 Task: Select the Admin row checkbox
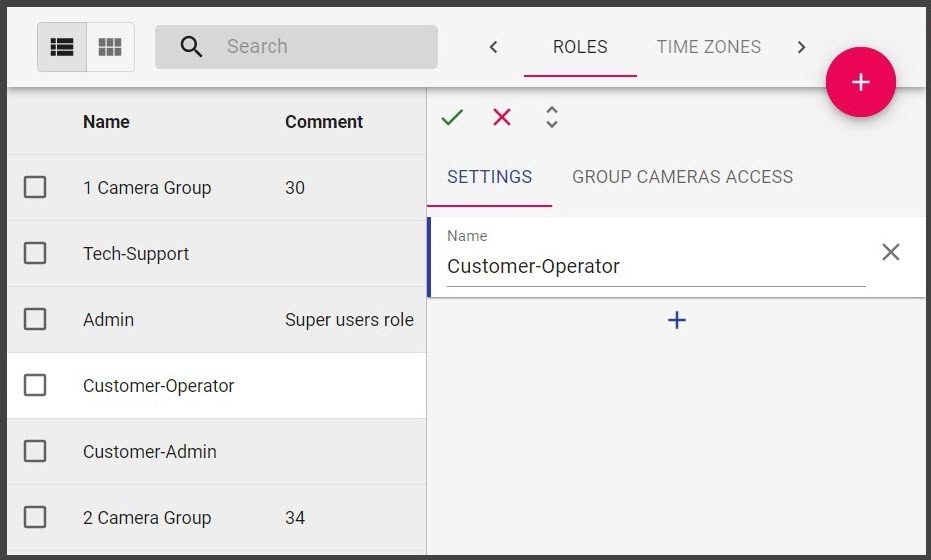click(x=35, y=319)
